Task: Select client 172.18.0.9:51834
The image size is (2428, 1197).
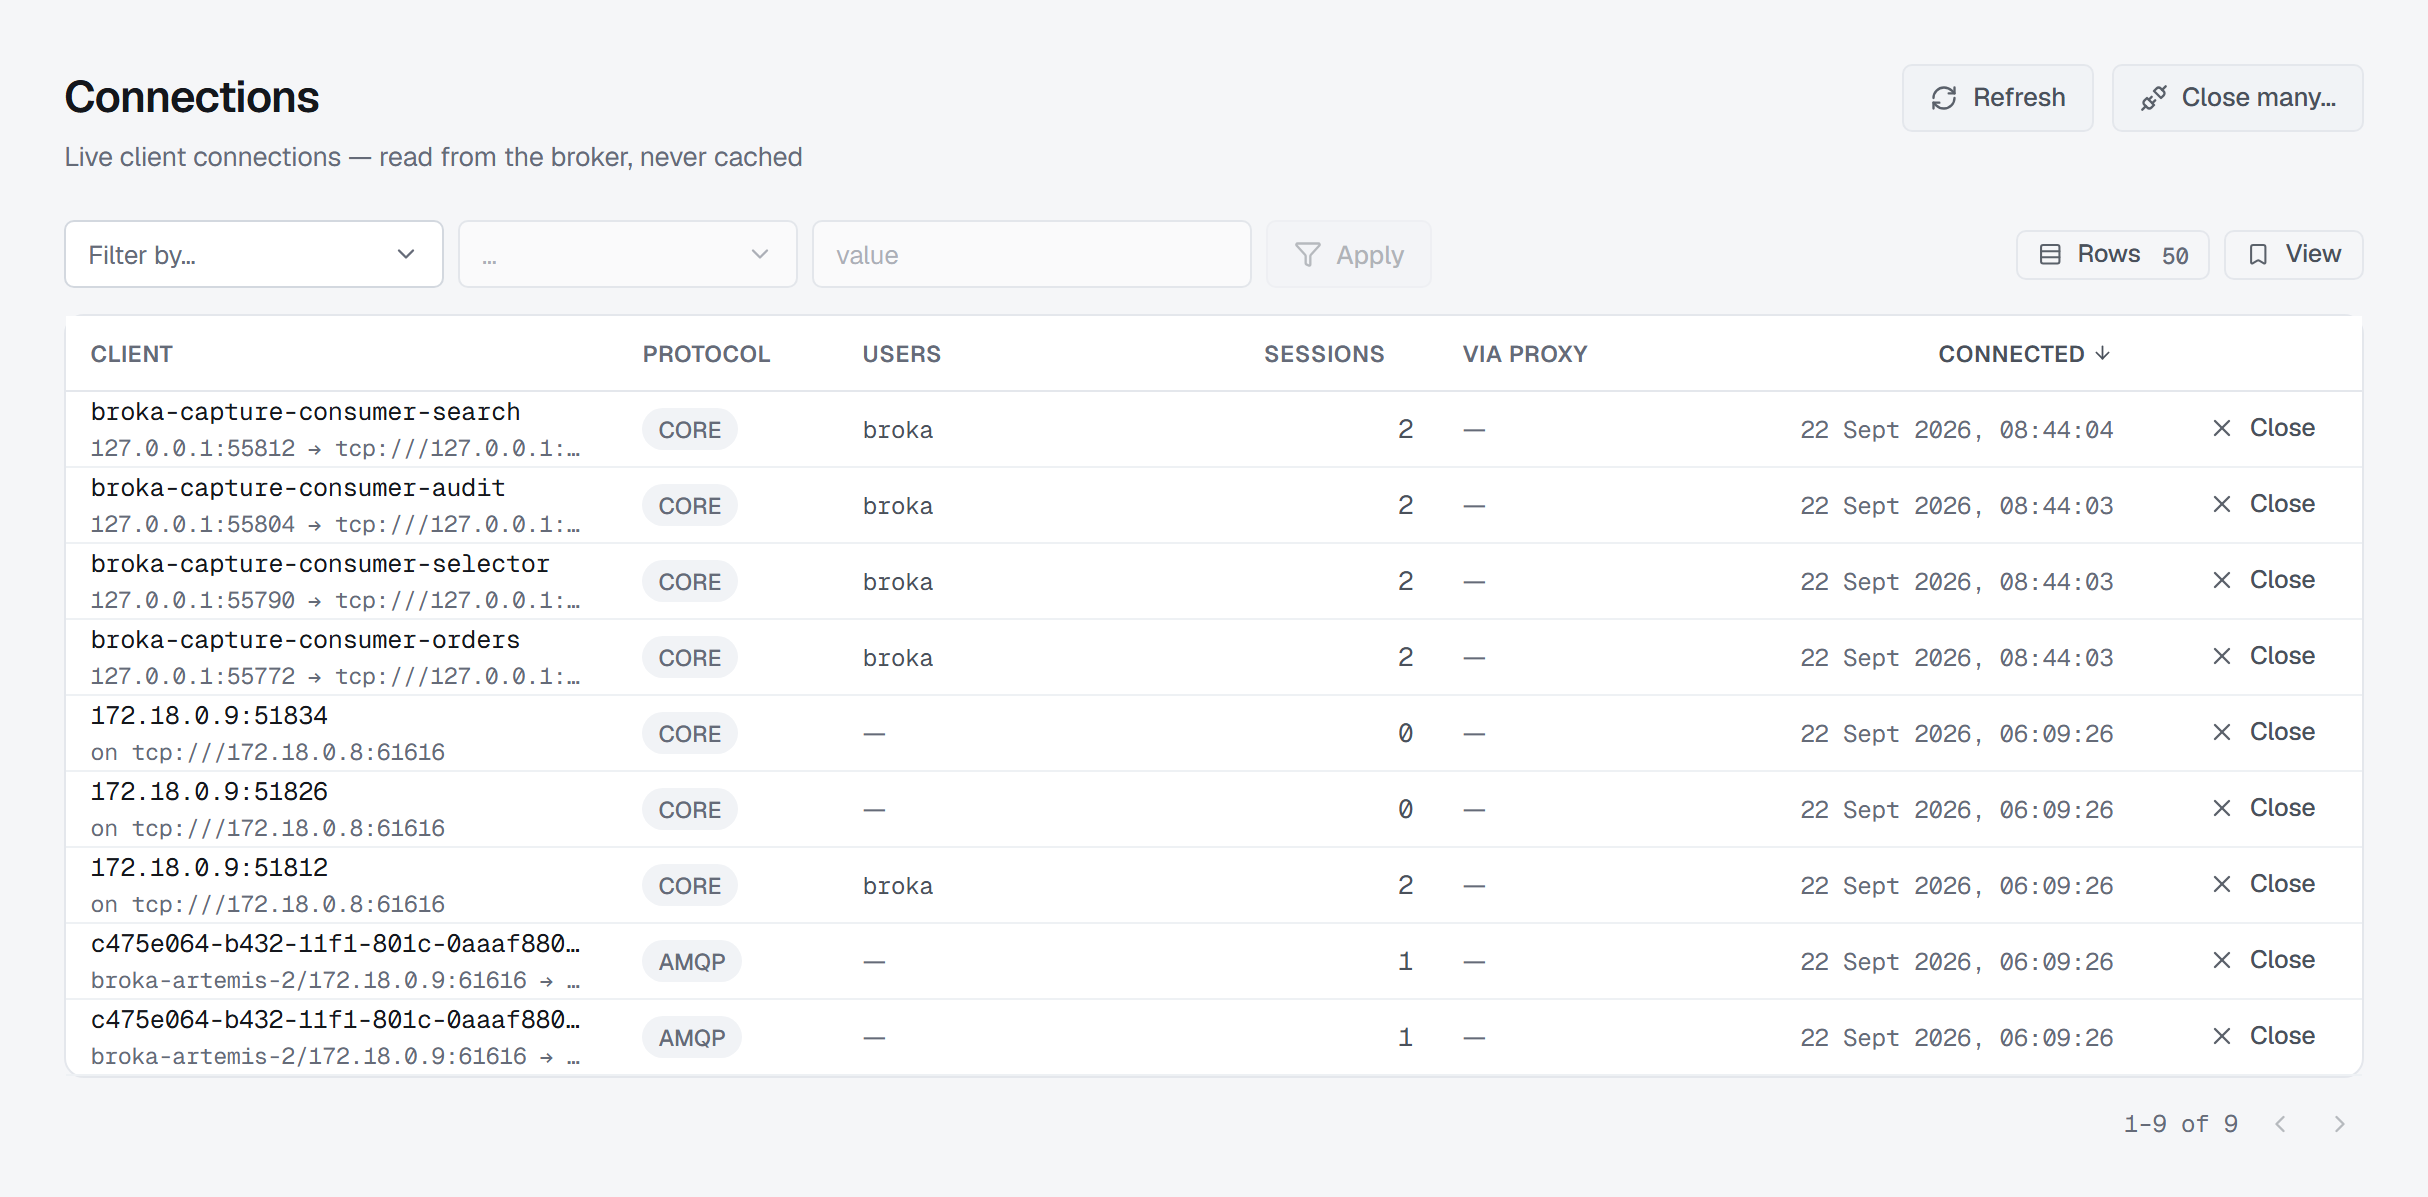Action: pos(209,716)
